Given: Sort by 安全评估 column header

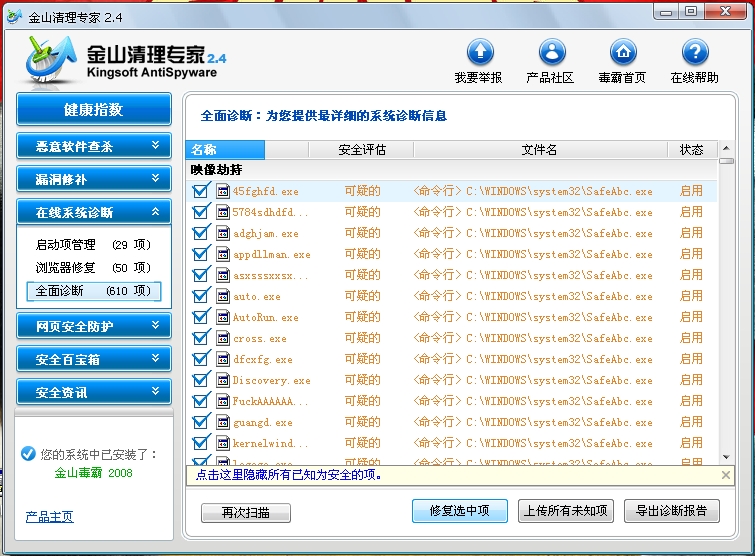Looking at the screenshot, I should 361,150.
